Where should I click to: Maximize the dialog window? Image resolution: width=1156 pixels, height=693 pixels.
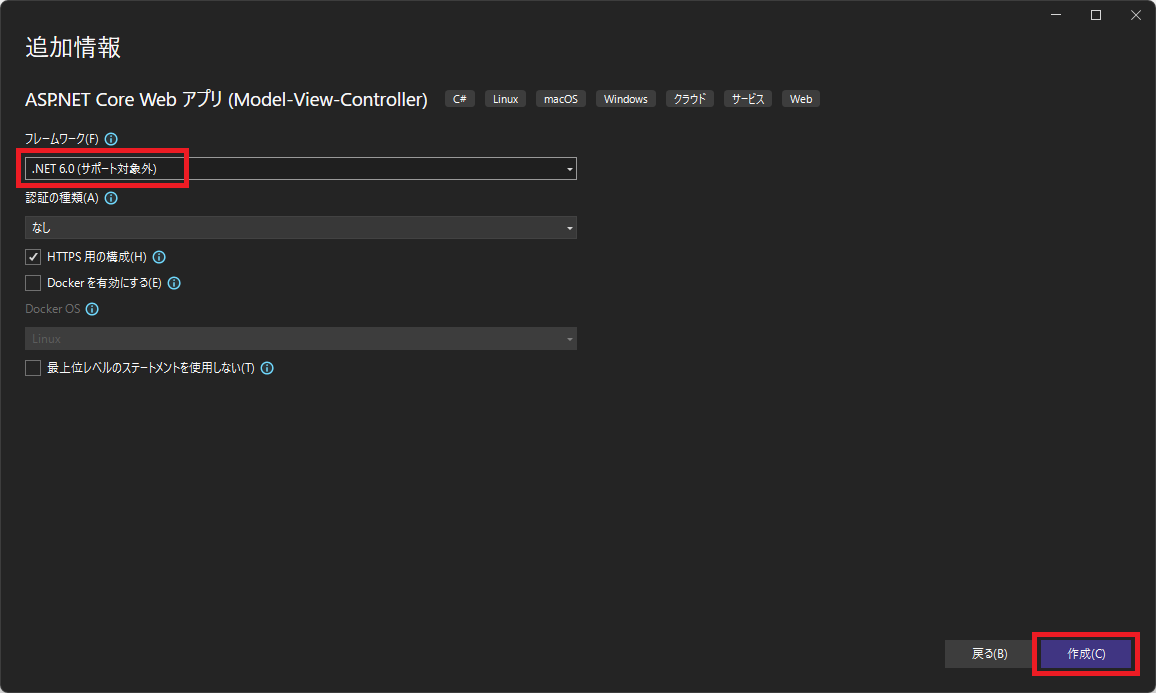(1096, 15)
